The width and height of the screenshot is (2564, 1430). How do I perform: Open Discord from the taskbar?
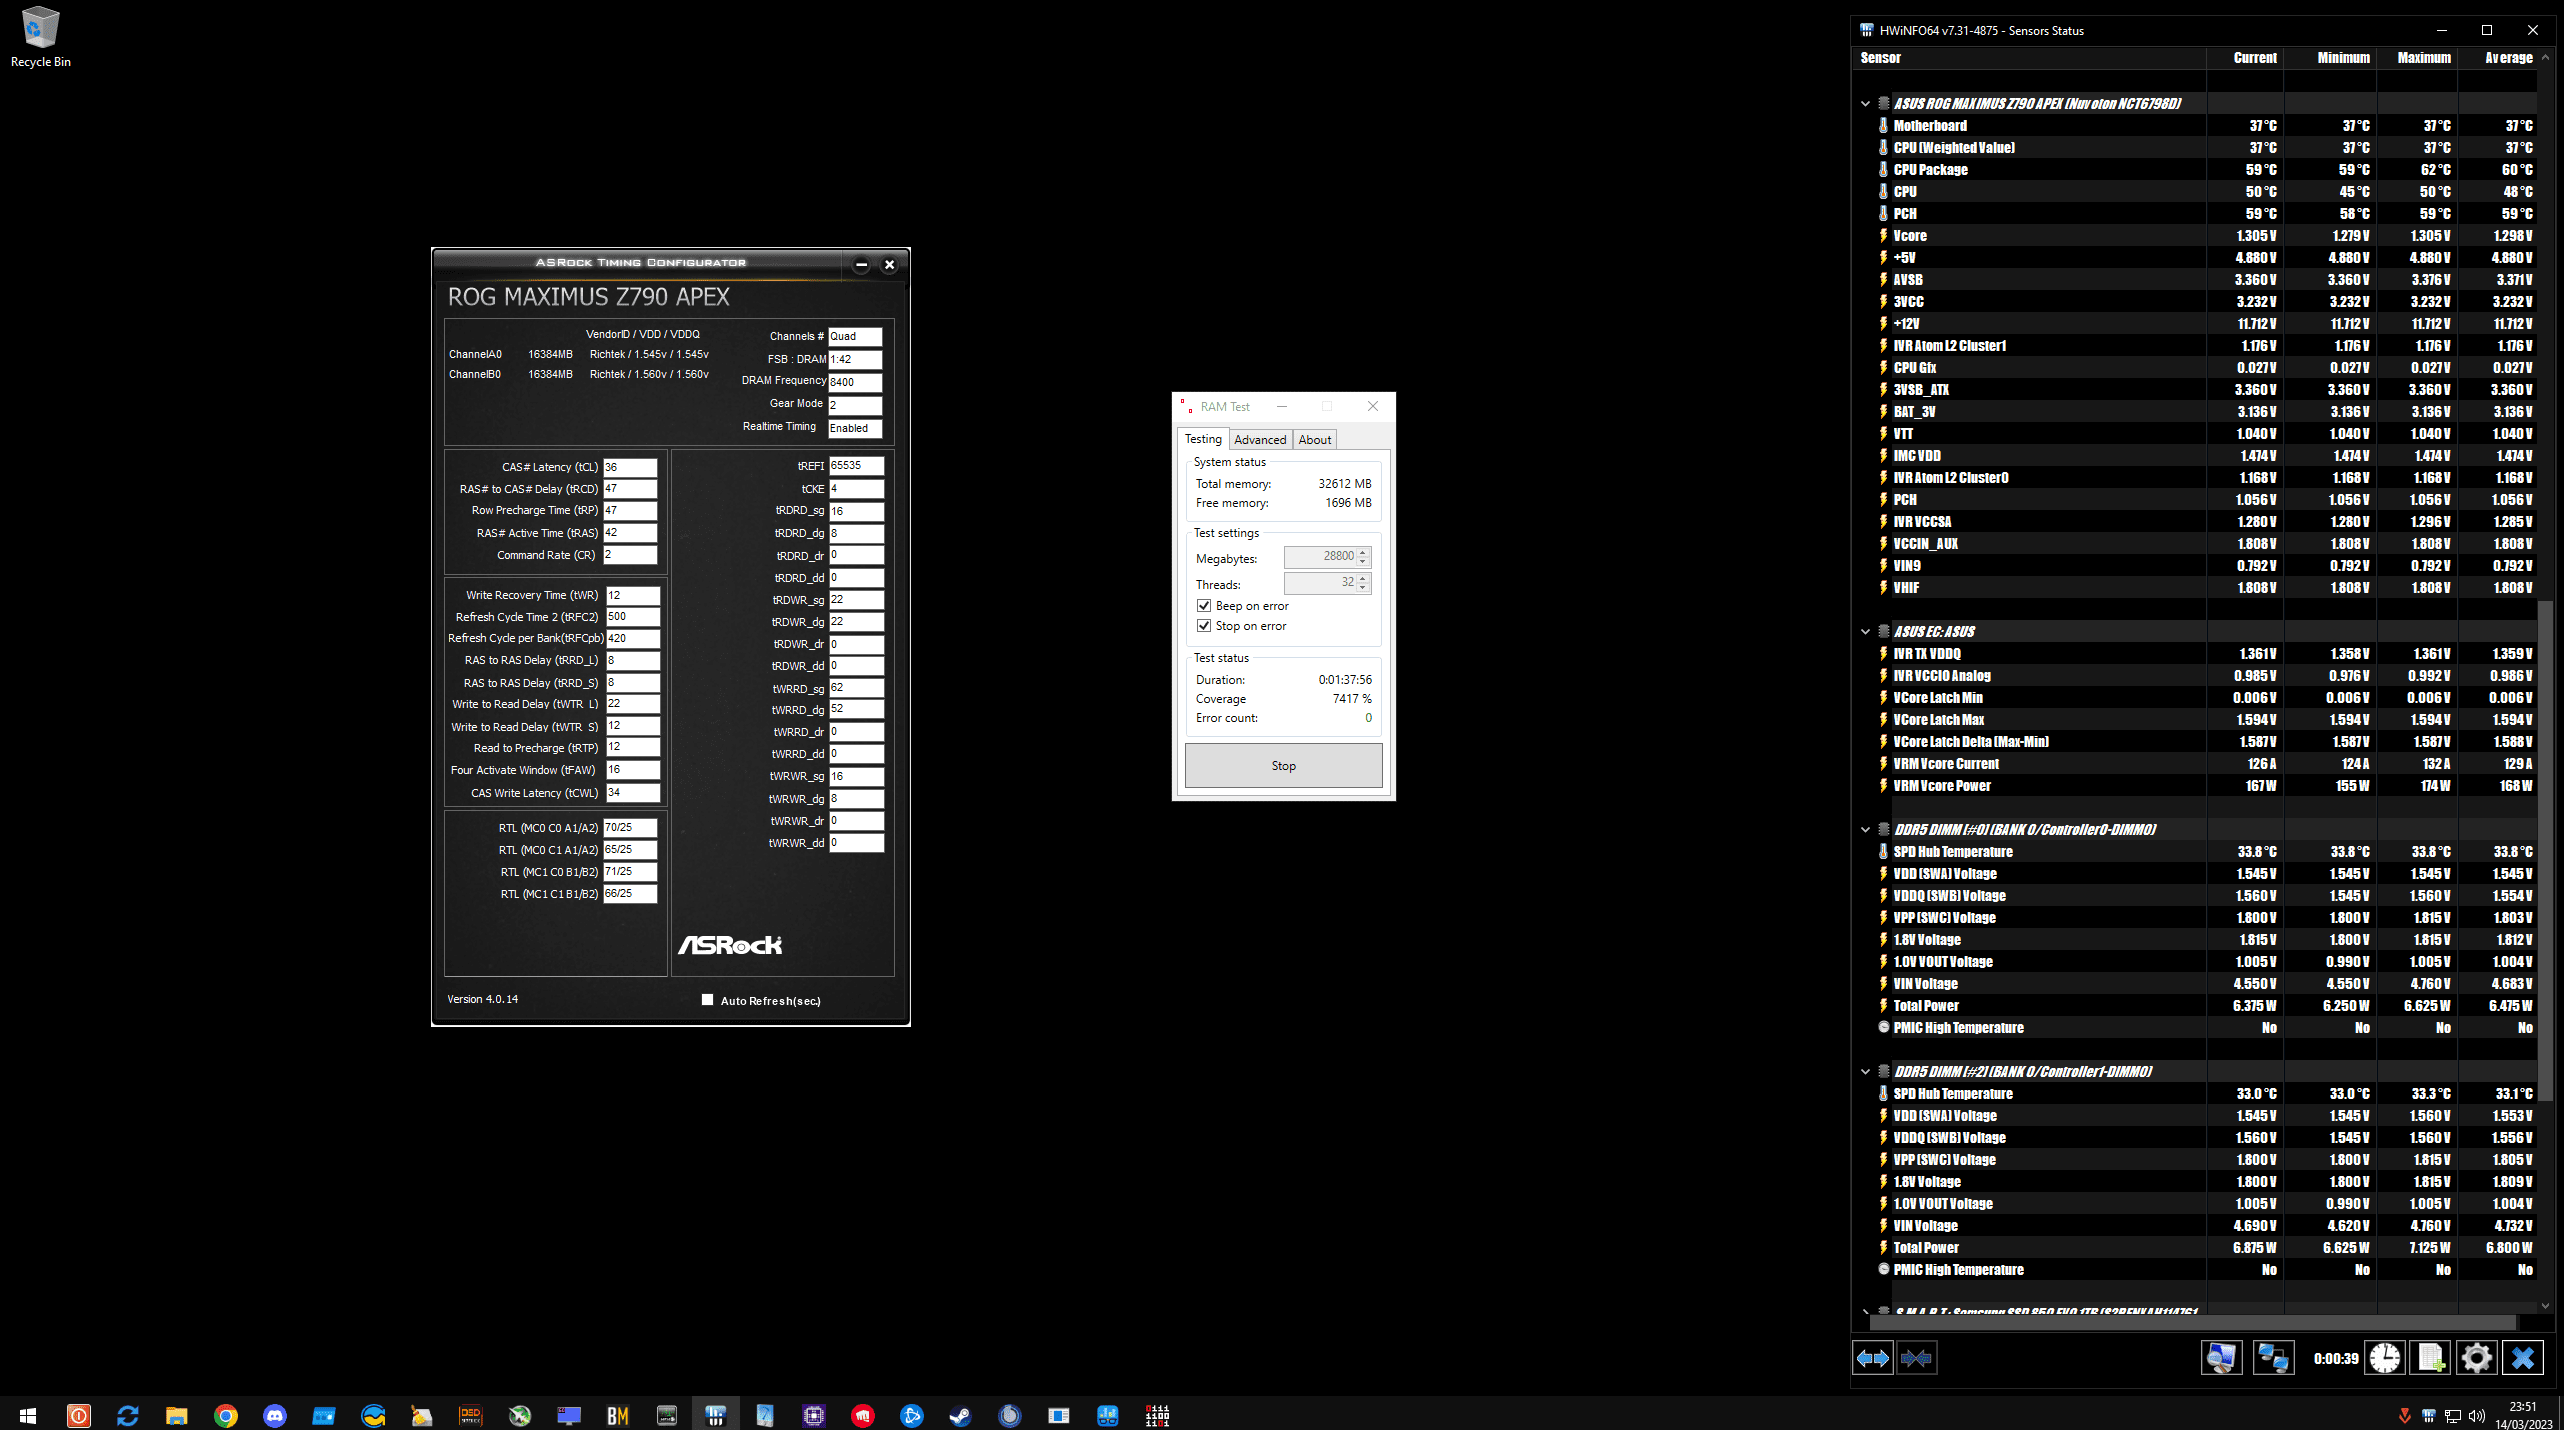275,1415
